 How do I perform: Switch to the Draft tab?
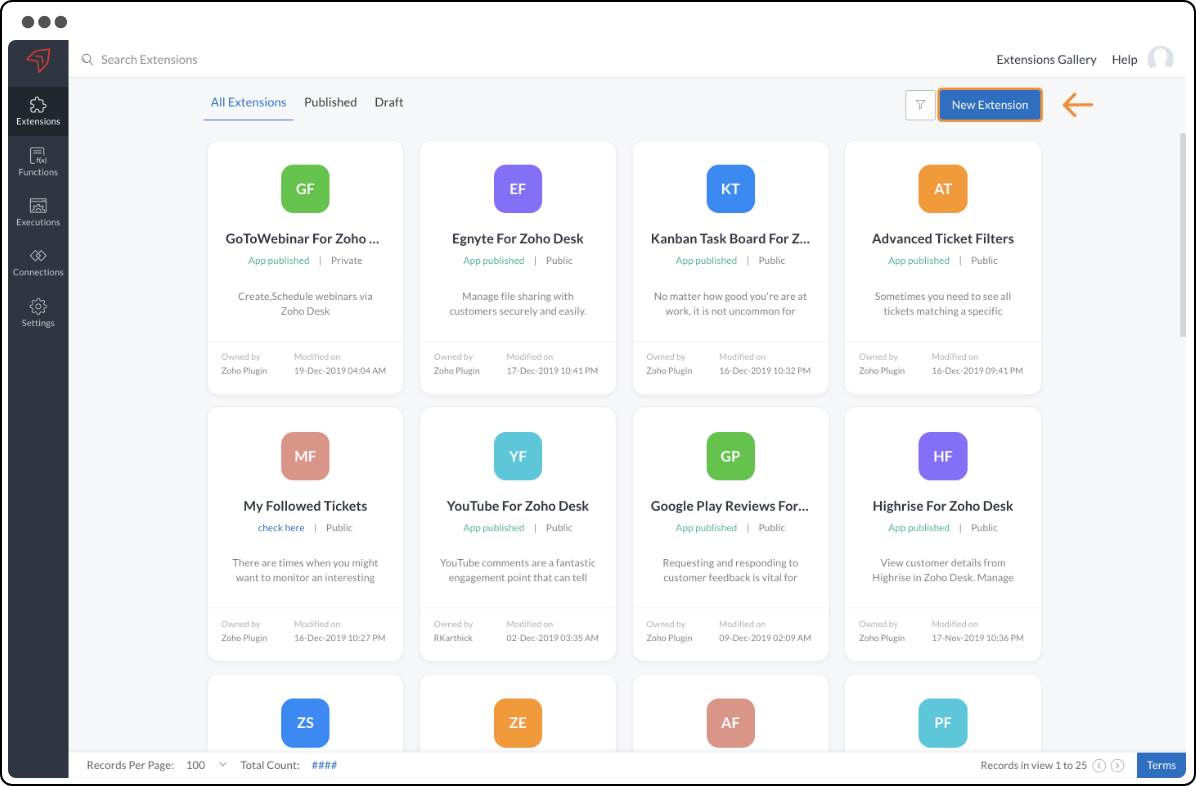tap(389, 102)
